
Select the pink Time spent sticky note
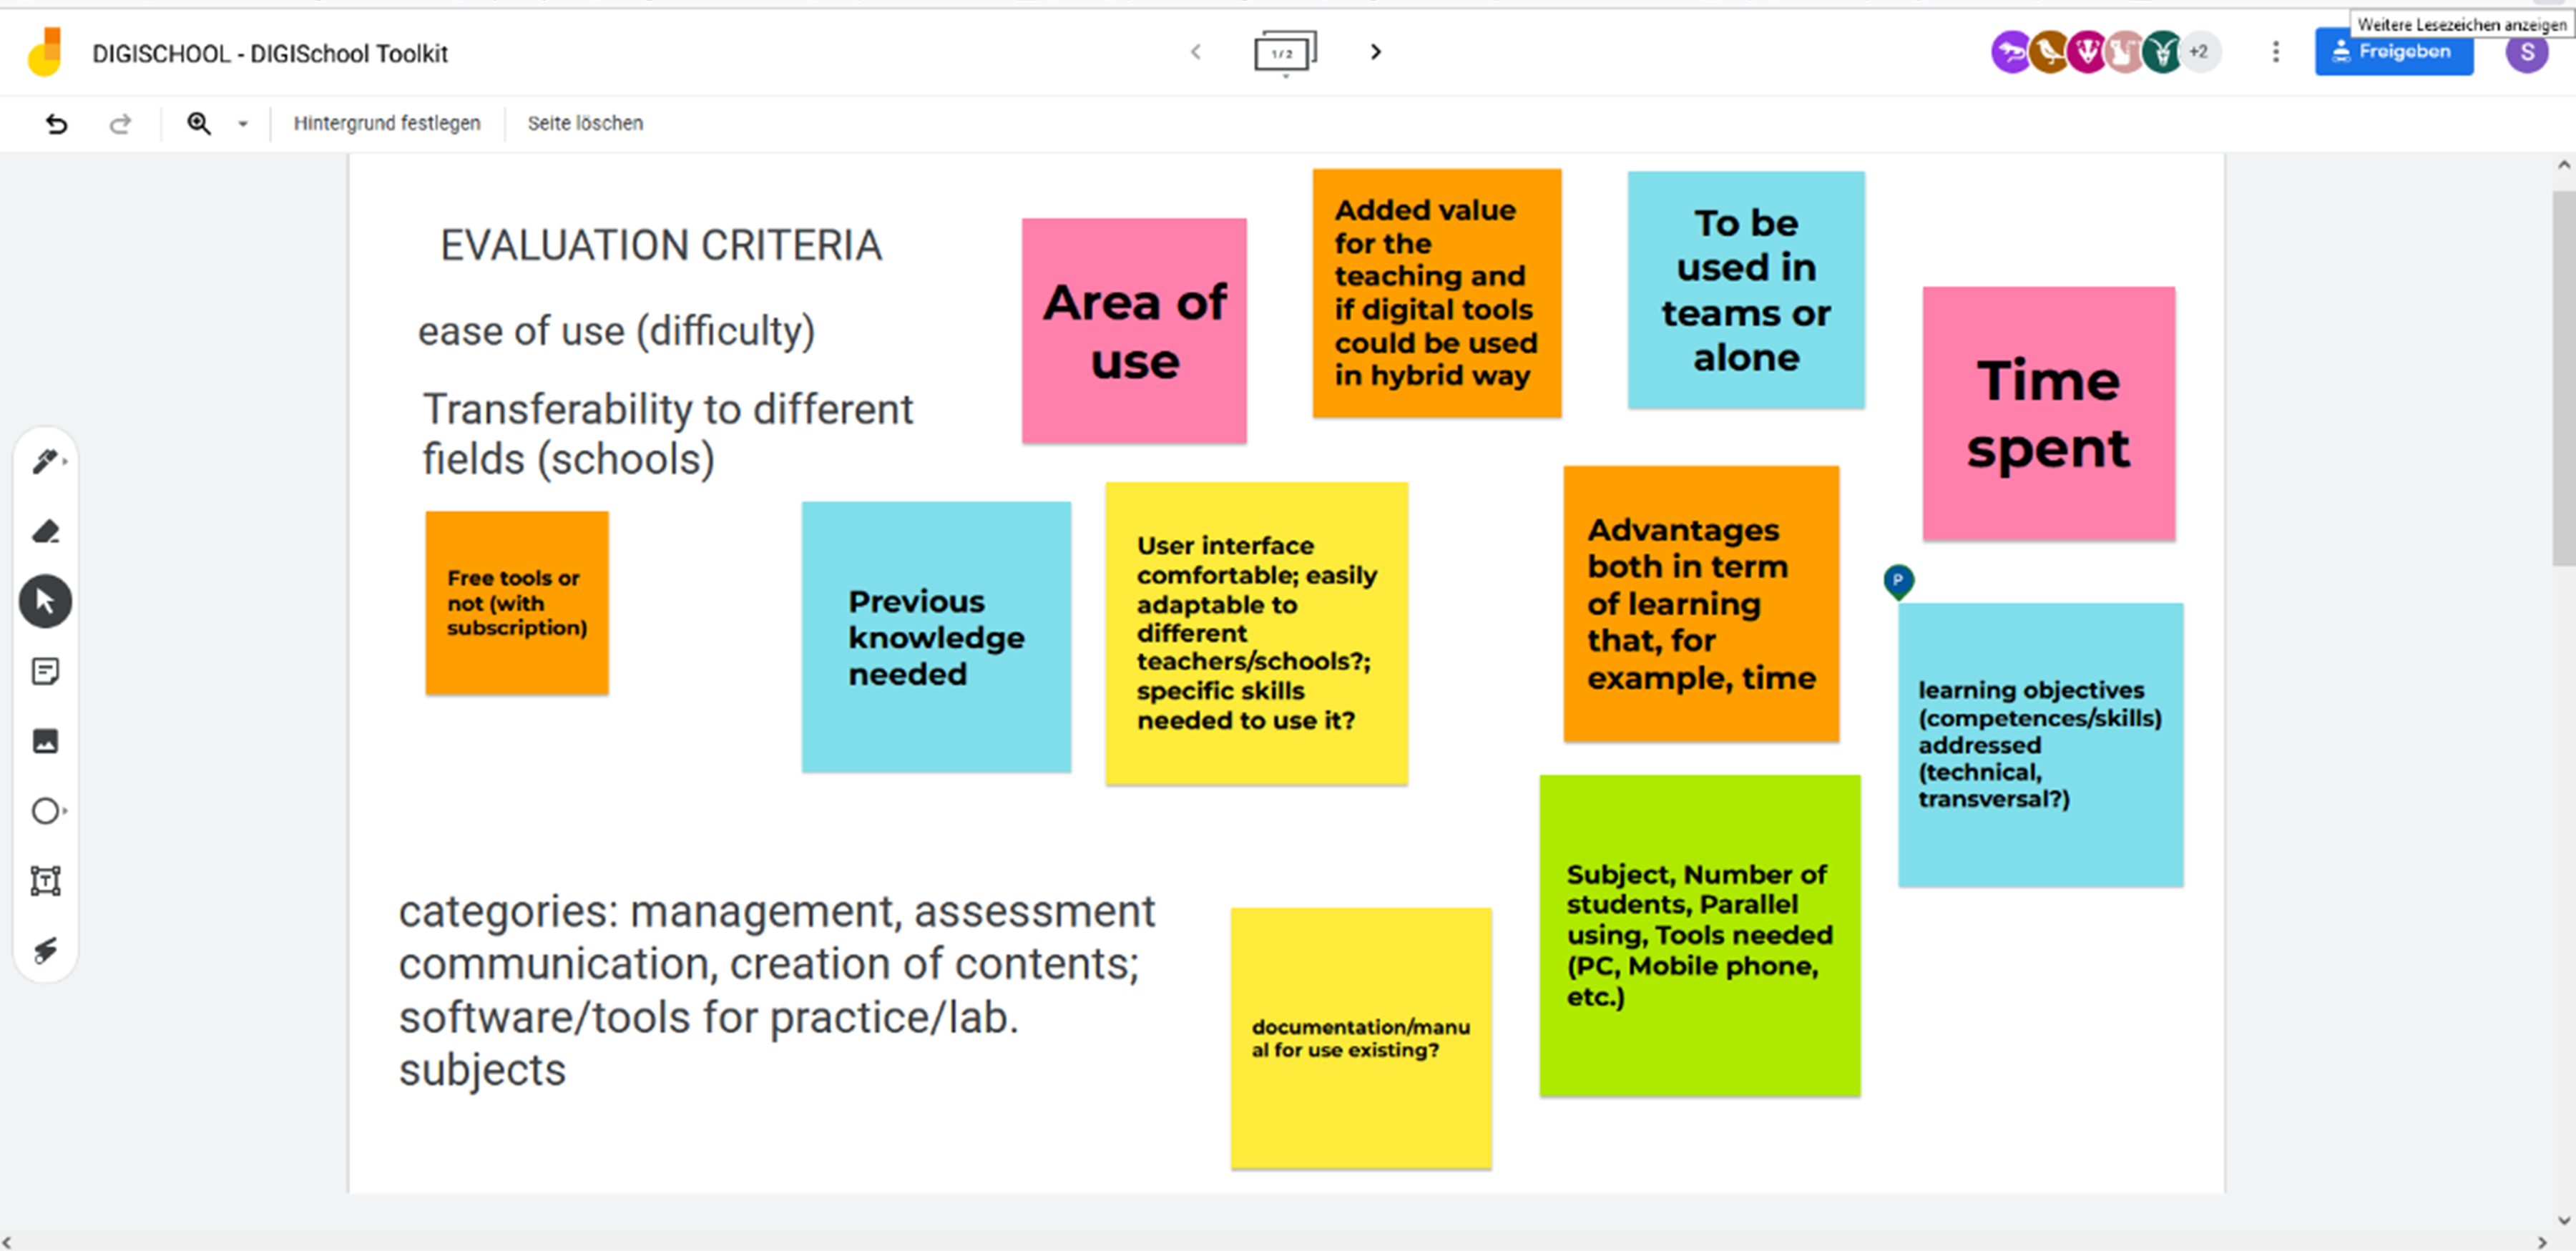coord(2049,414)
